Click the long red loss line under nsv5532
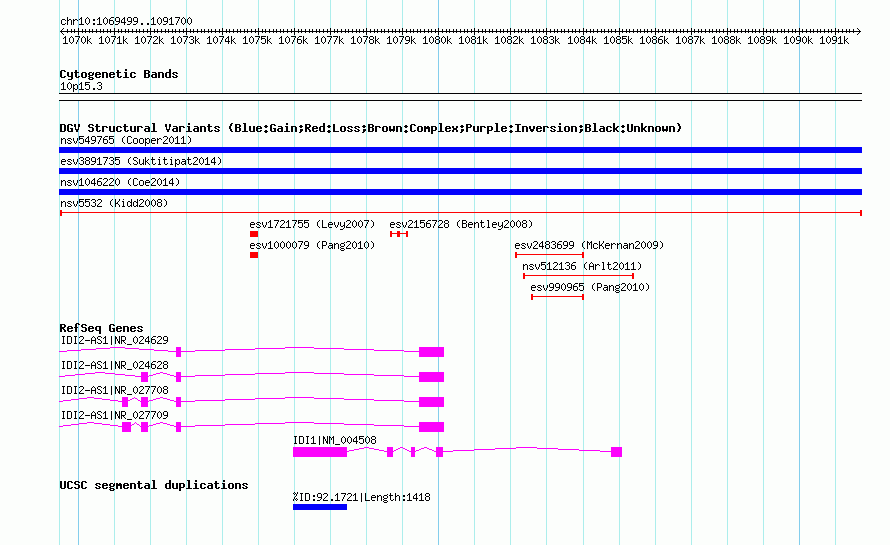 click(460, 213)
